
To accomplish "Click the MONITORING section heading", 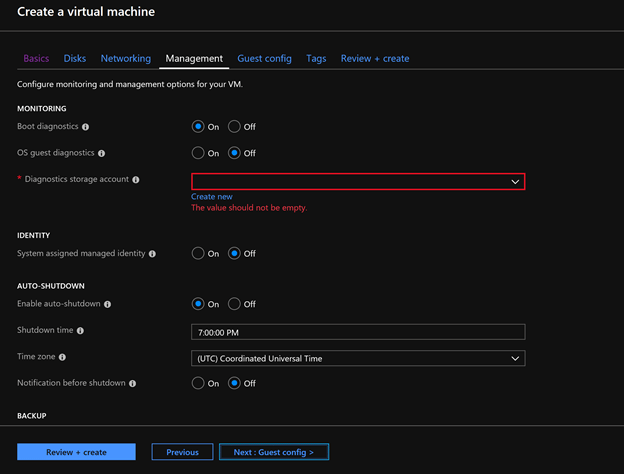I will (x=42, y=109).
